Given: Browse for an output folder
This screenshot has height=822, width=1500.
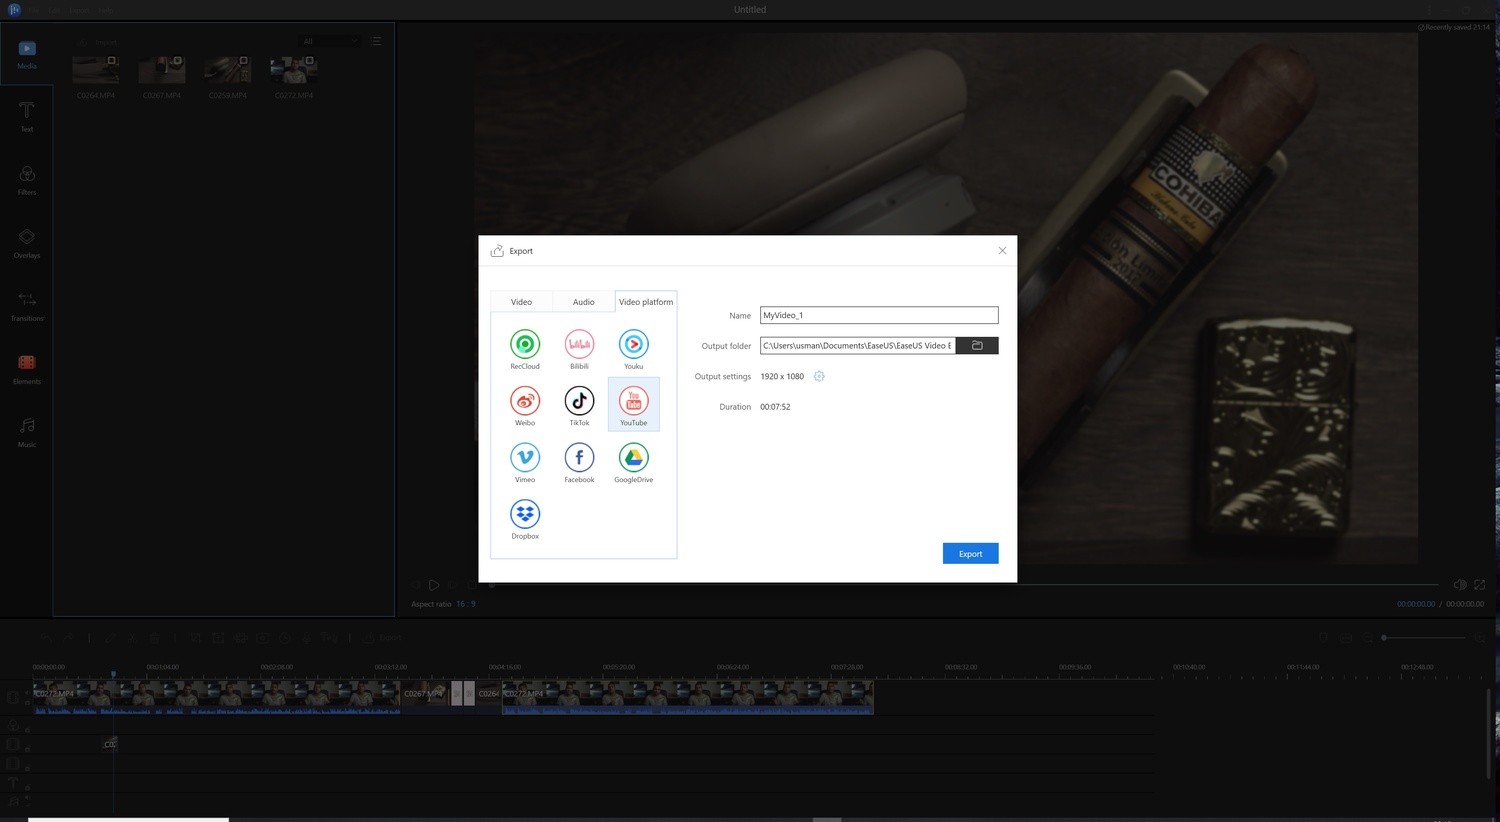Looking at the screenshot, I should click(x=977, y=345).
